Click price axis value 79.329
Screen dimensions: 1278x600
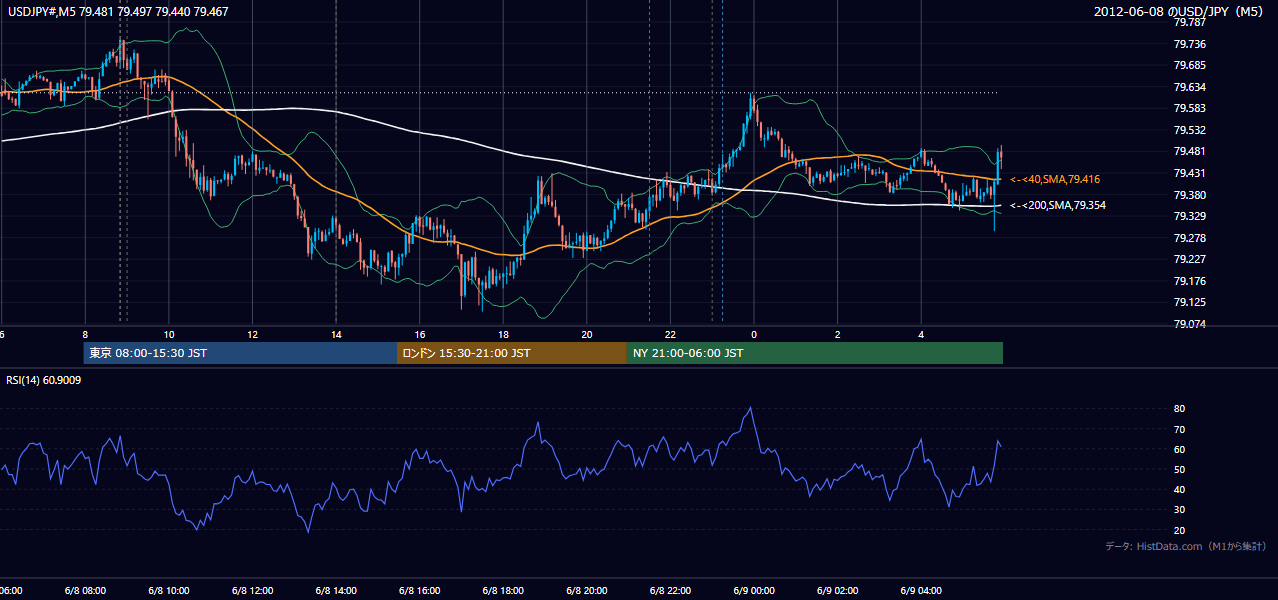[1189, 216]
